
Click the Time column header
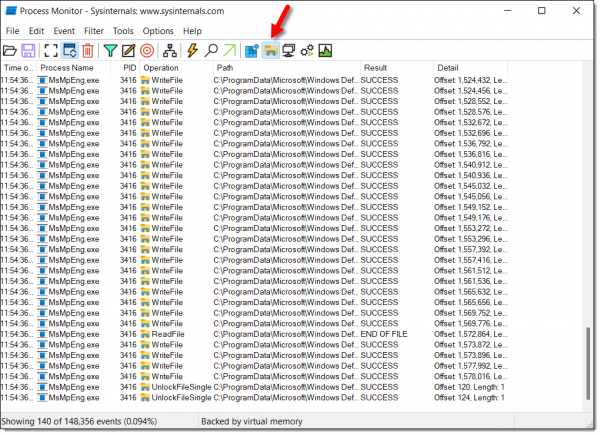(18, 68)
